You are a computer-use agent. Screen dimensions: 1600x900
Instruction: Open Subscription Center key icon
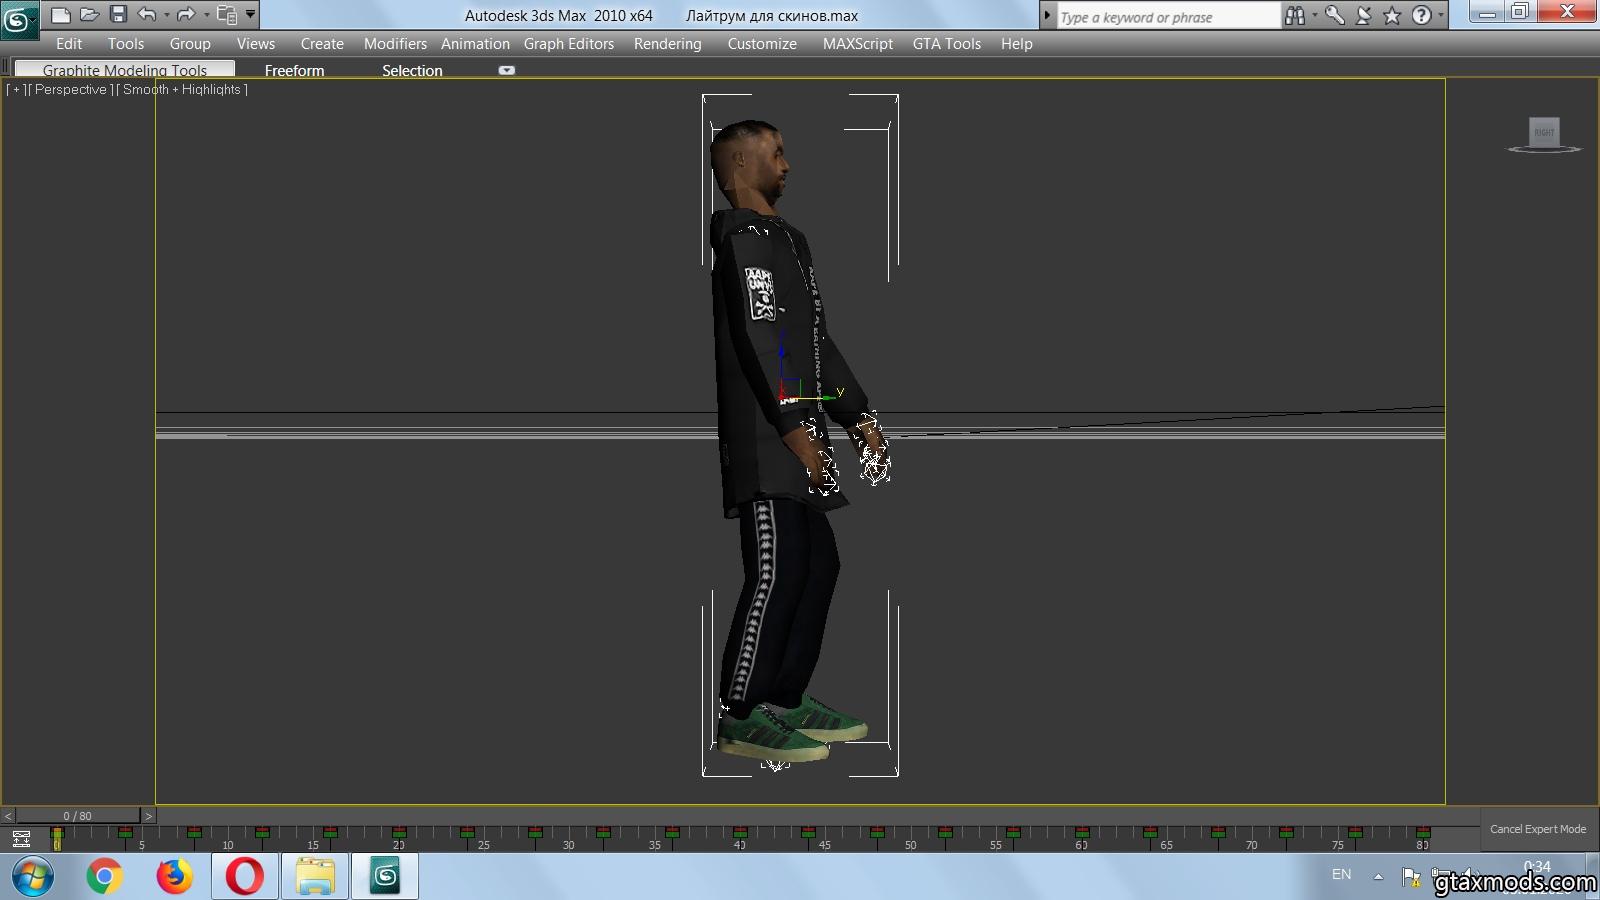(1335, 16)
